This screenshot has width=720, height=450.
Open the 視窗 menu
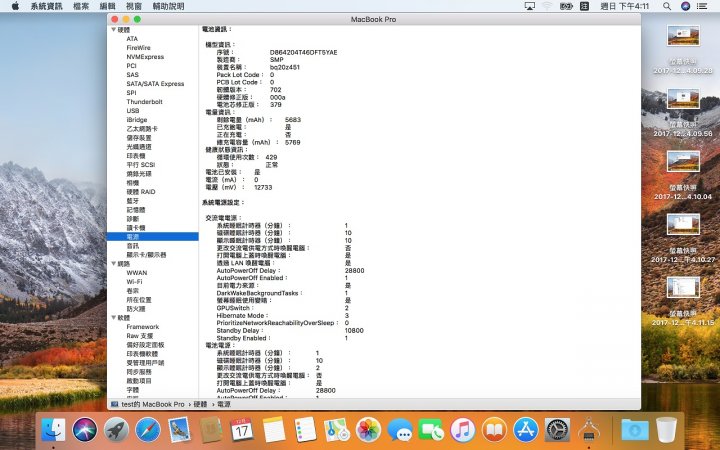point(134,6)
